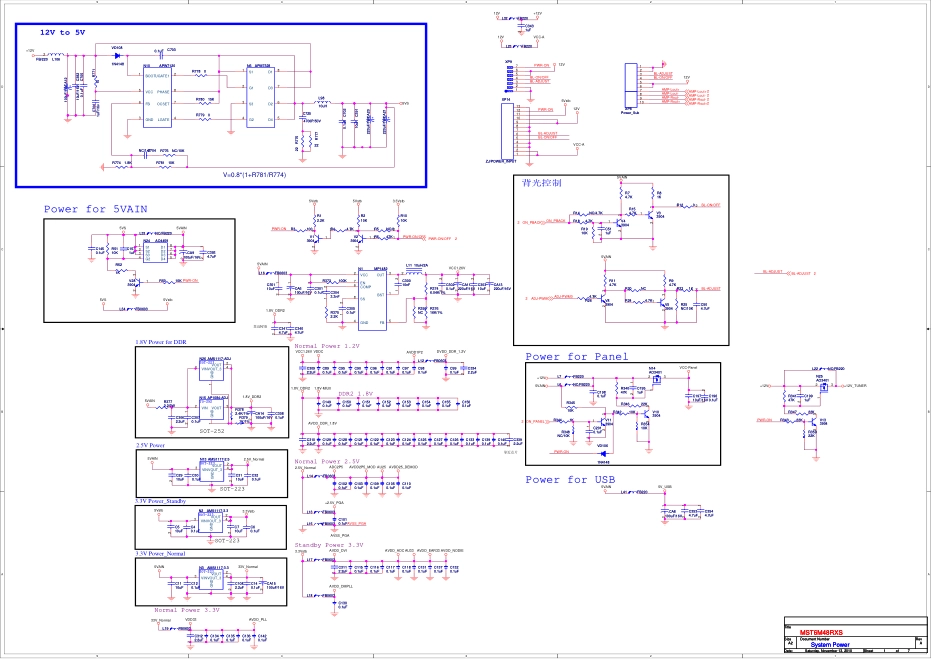Select the "Normal Power 1.2V" label
The image size is (950, 672).
coord(326,345)
